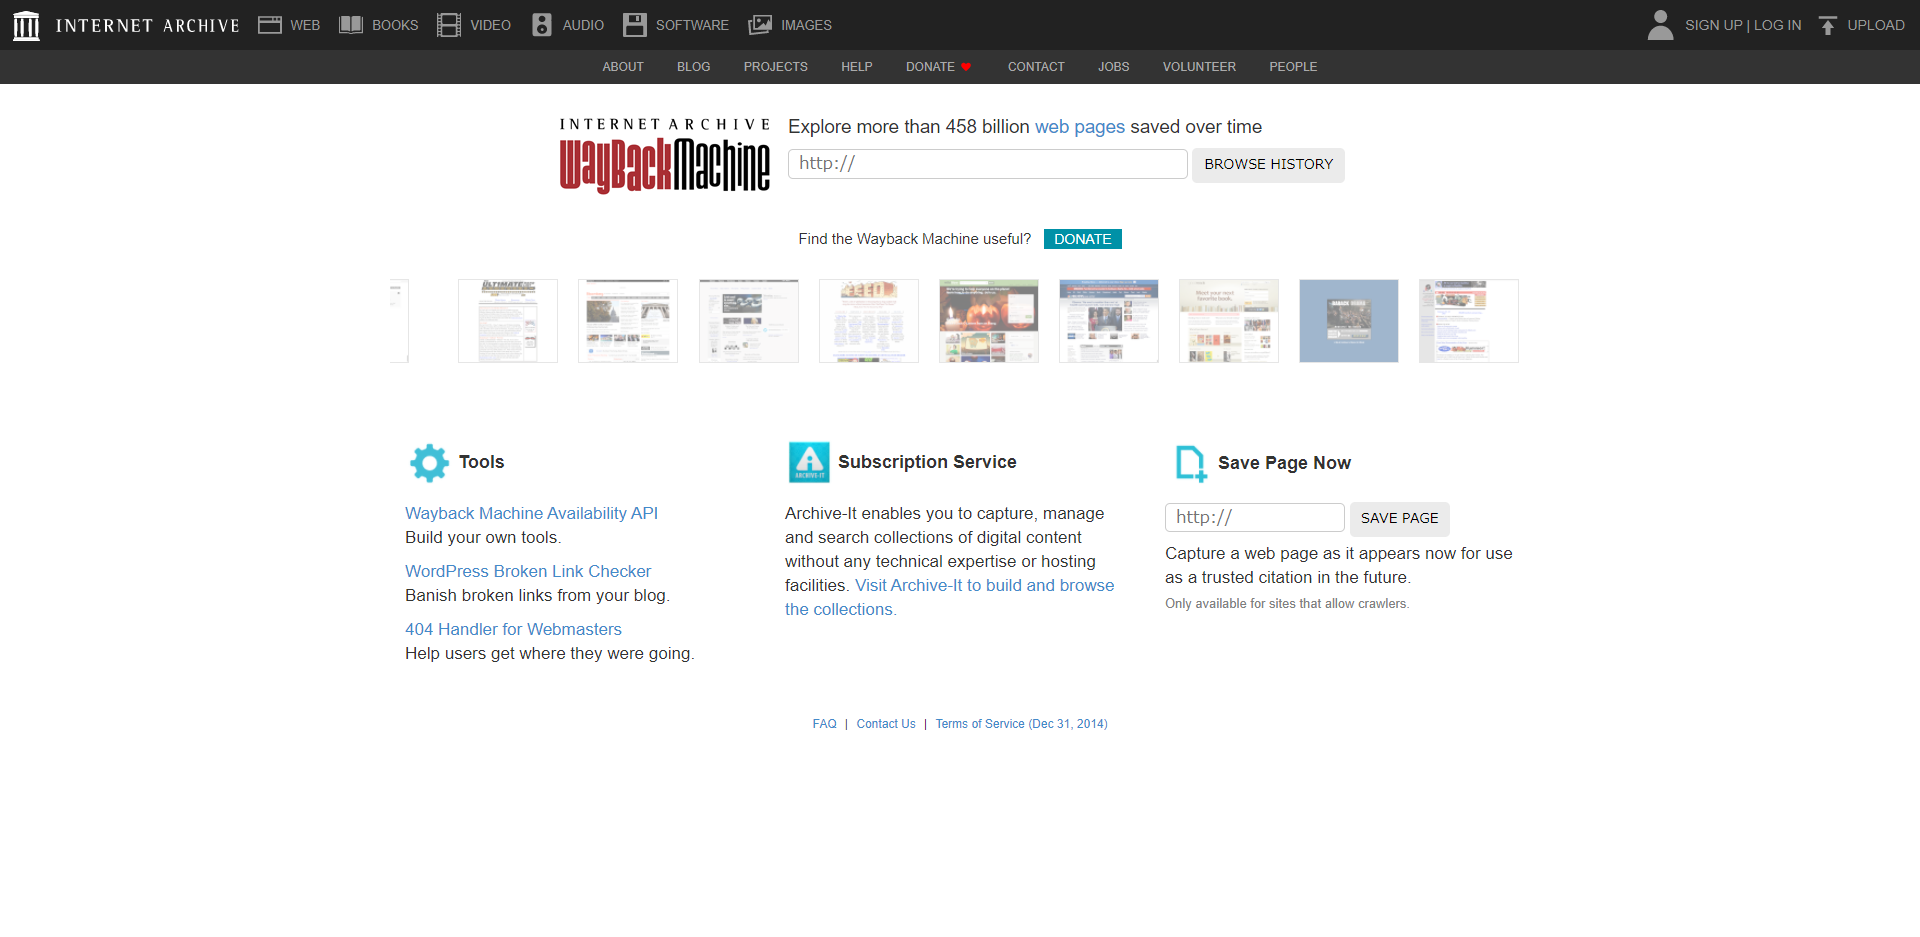Click 'Banish broken links from your blog.' text
The height and width of the screenshot is (937, 1920).
[537, 595]
